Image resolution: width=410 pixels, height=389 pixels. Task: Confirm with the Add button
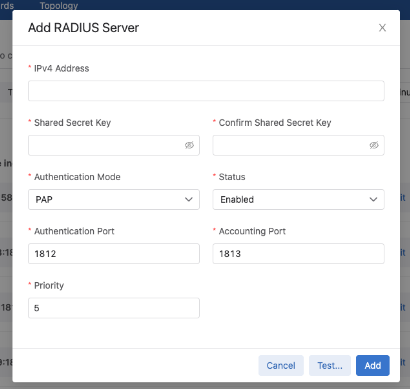click(x=373, y=366)
